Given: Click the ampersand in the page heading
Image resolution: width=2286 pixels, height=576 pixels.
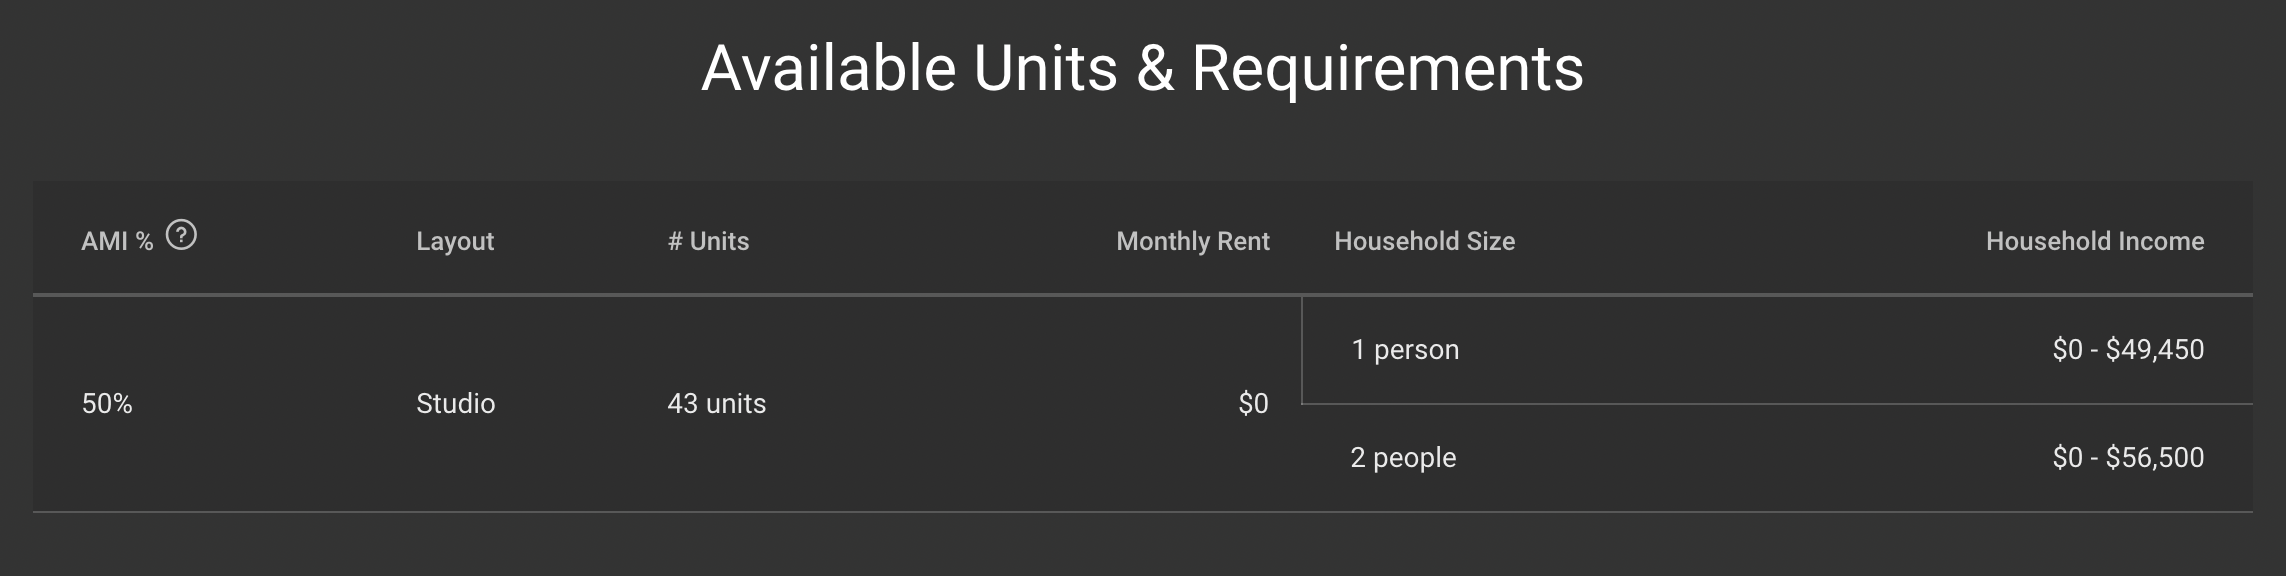Looking at the screenshot, I should [x=1155, y=68].
